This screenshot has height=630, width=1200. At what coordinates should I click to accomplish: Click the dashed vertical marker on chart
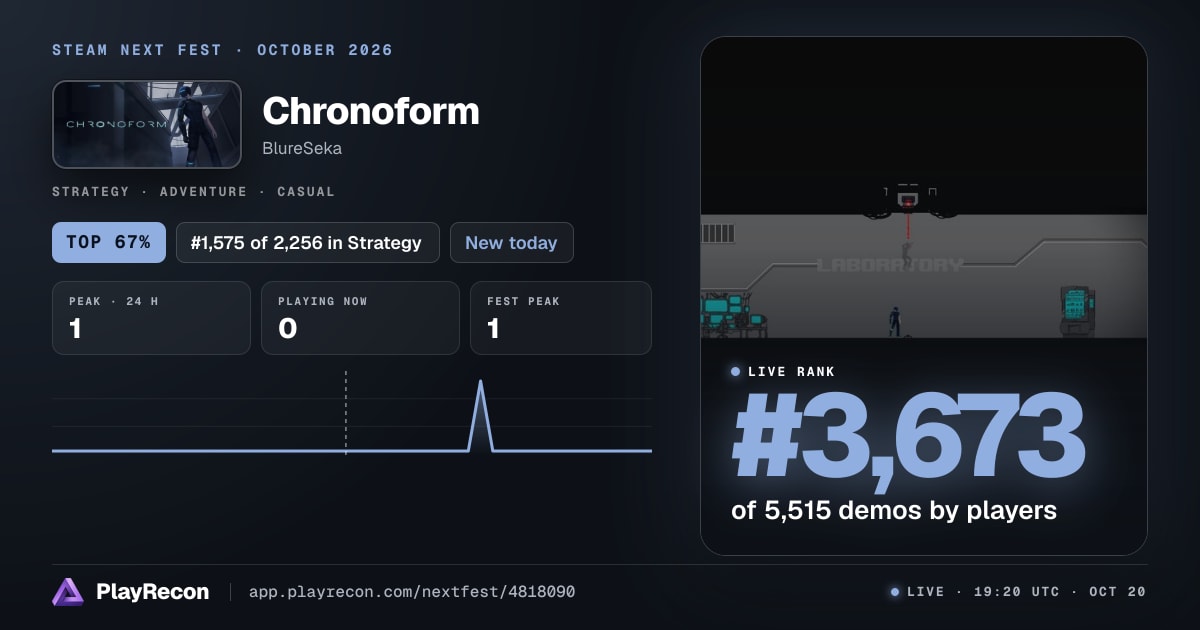pyautogui.click(x=346, y=413)
